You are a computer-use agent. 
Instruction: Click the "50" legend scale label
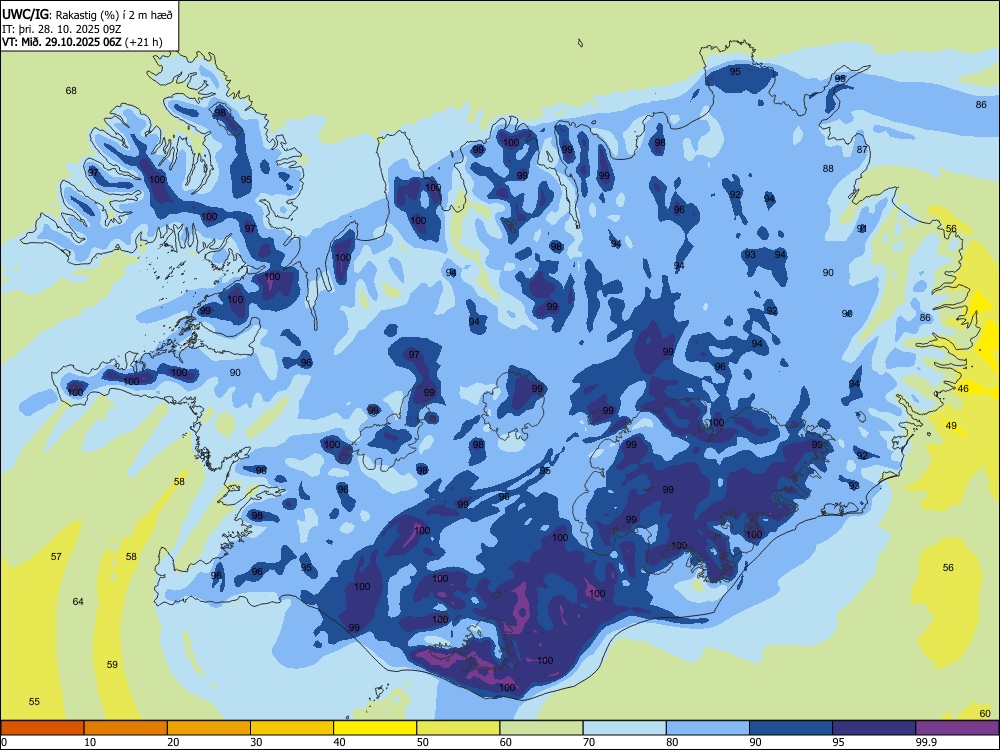point(423,742)
